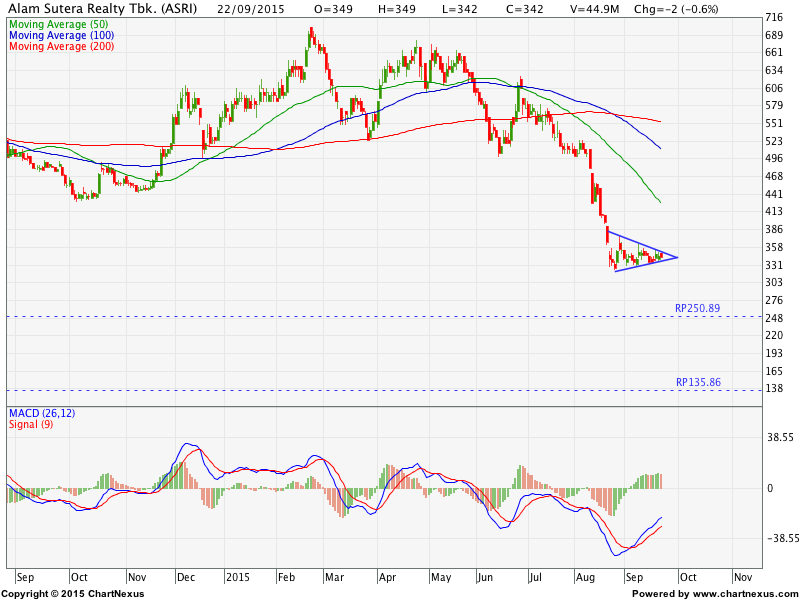Click the apex of the blue triangle pattern
The width and height of the screenshot is (800, 600).
tap(678, 258)
